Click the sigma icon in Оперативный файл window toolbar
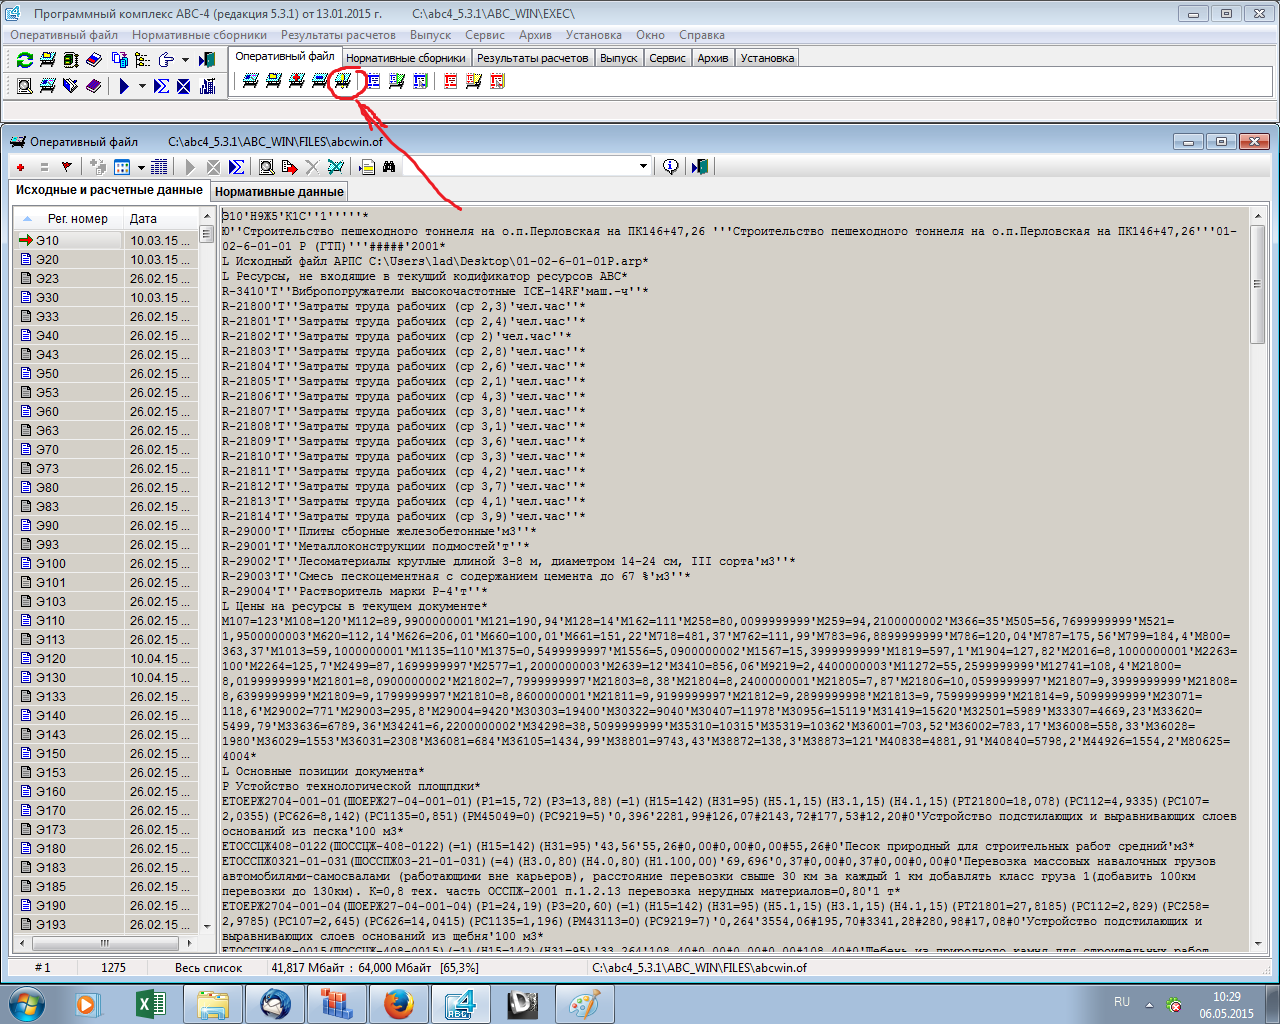The height and width of the screenshot is (1024, 1280). 236,167
